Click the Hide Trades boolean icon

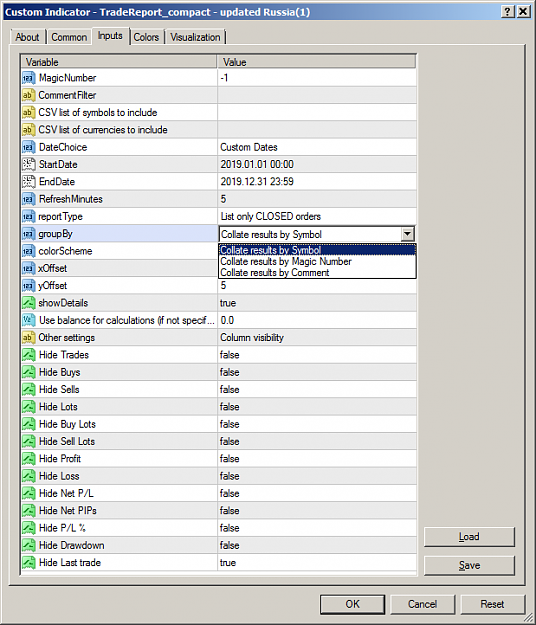click(28, 355)
